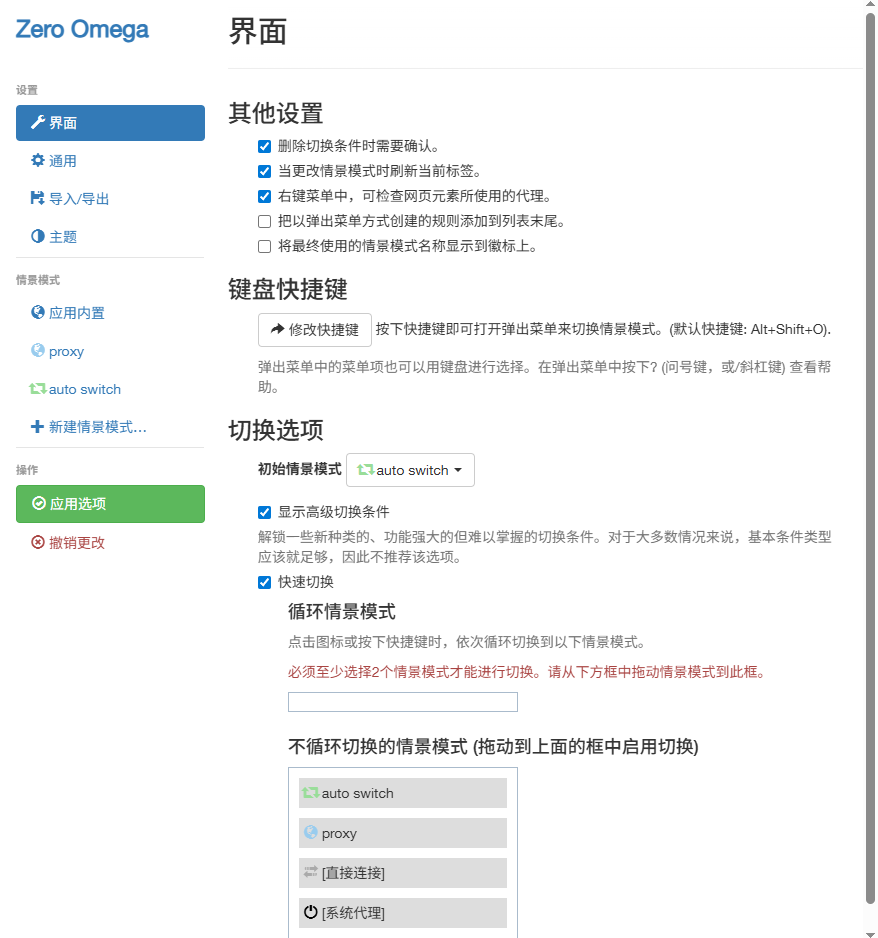Enable 将最终使用的情景模式名称显示到徽标上 checkbox
The width and height of the screenshot is (878, 938).
(265, 246)
